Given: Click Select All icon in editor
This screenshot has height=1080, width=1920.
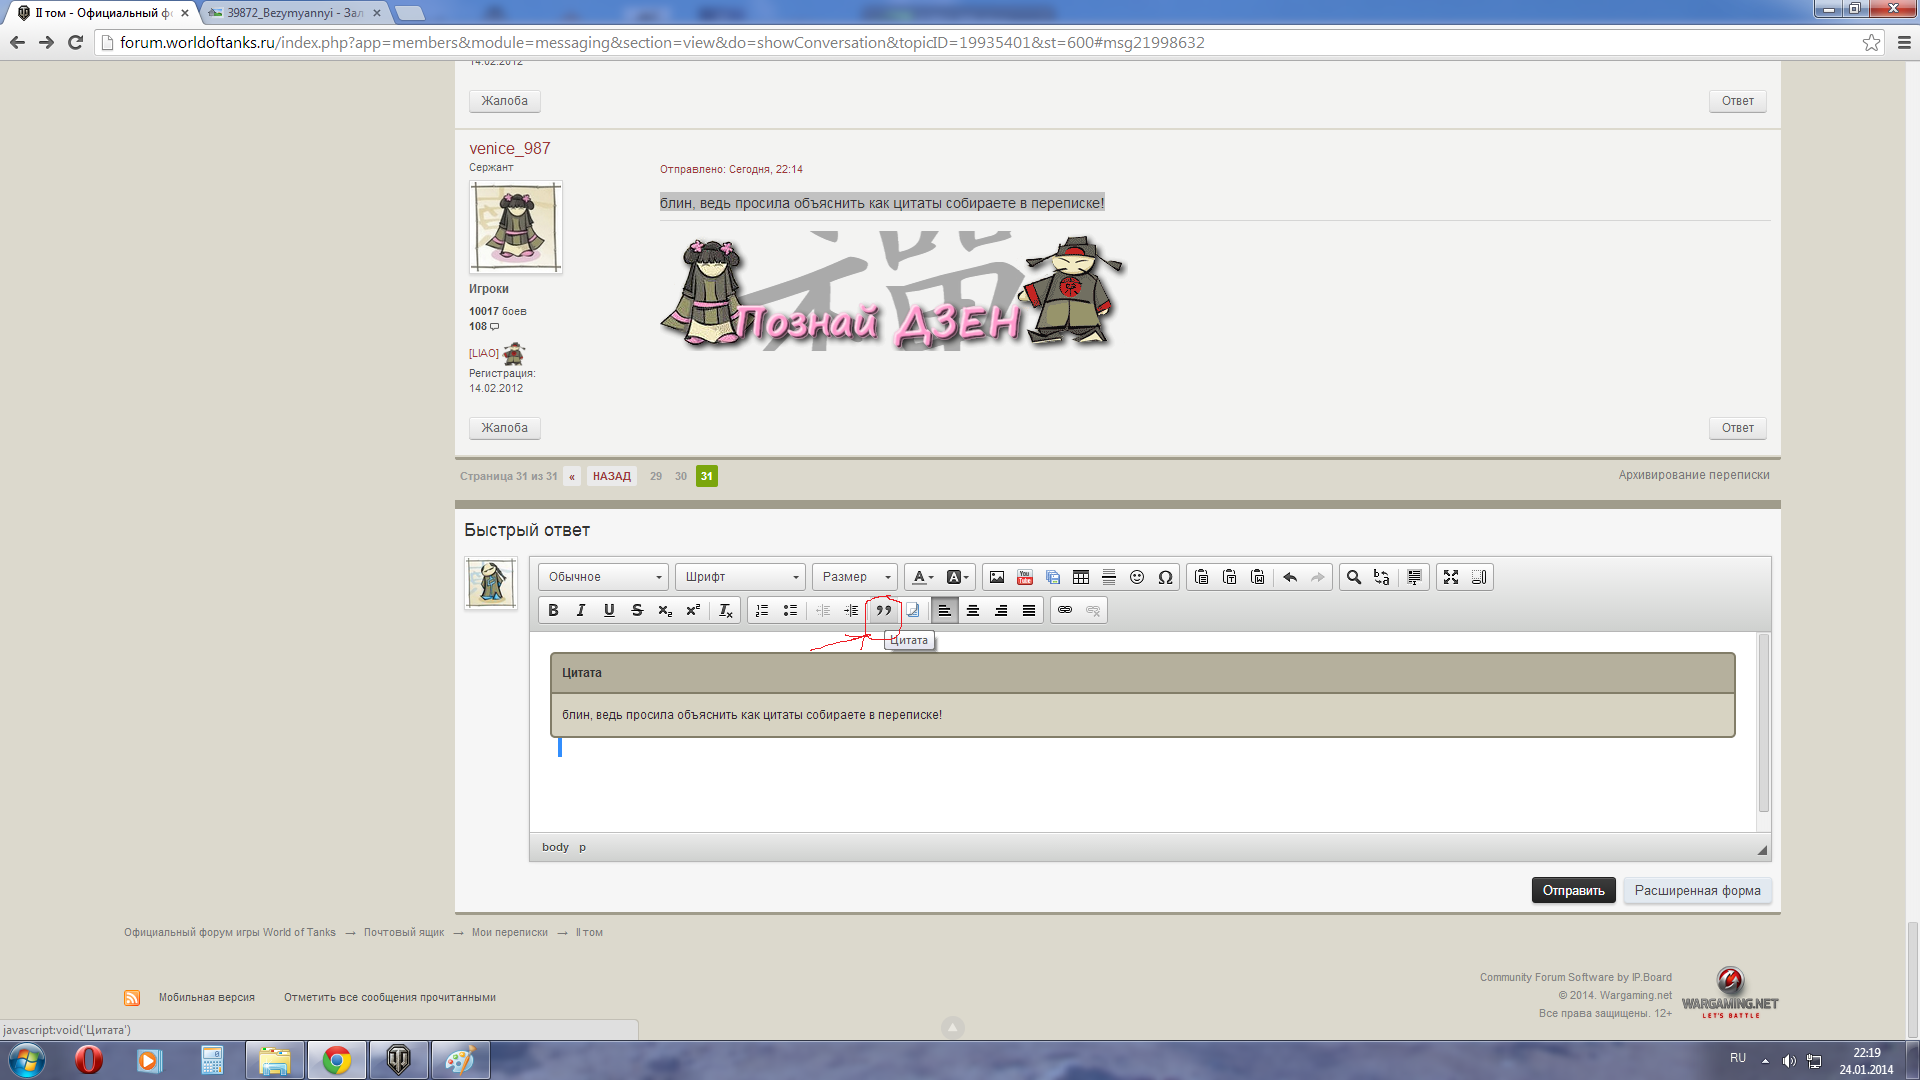Looking at the screenshot, I should point(1414,577).
